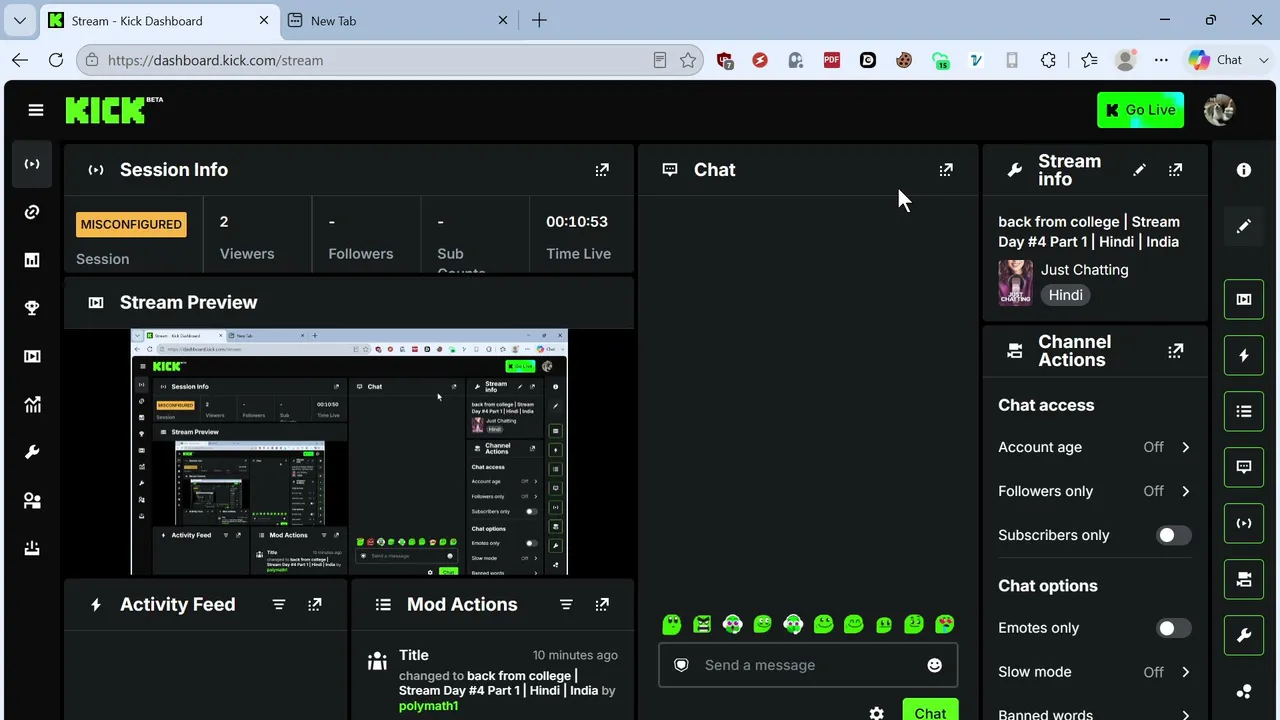The height and width of the screenshot is (720, 1280).
Task: Open browser settings and more menu
Action: 1161,60
